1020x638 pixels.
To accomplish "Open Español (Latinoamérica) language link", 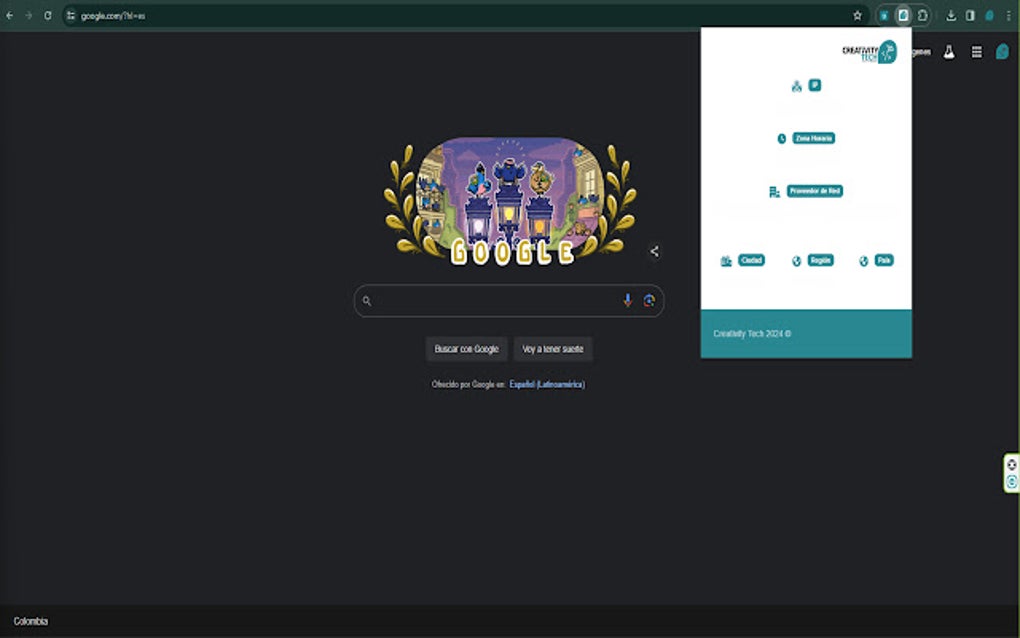I will coord(546,382).
